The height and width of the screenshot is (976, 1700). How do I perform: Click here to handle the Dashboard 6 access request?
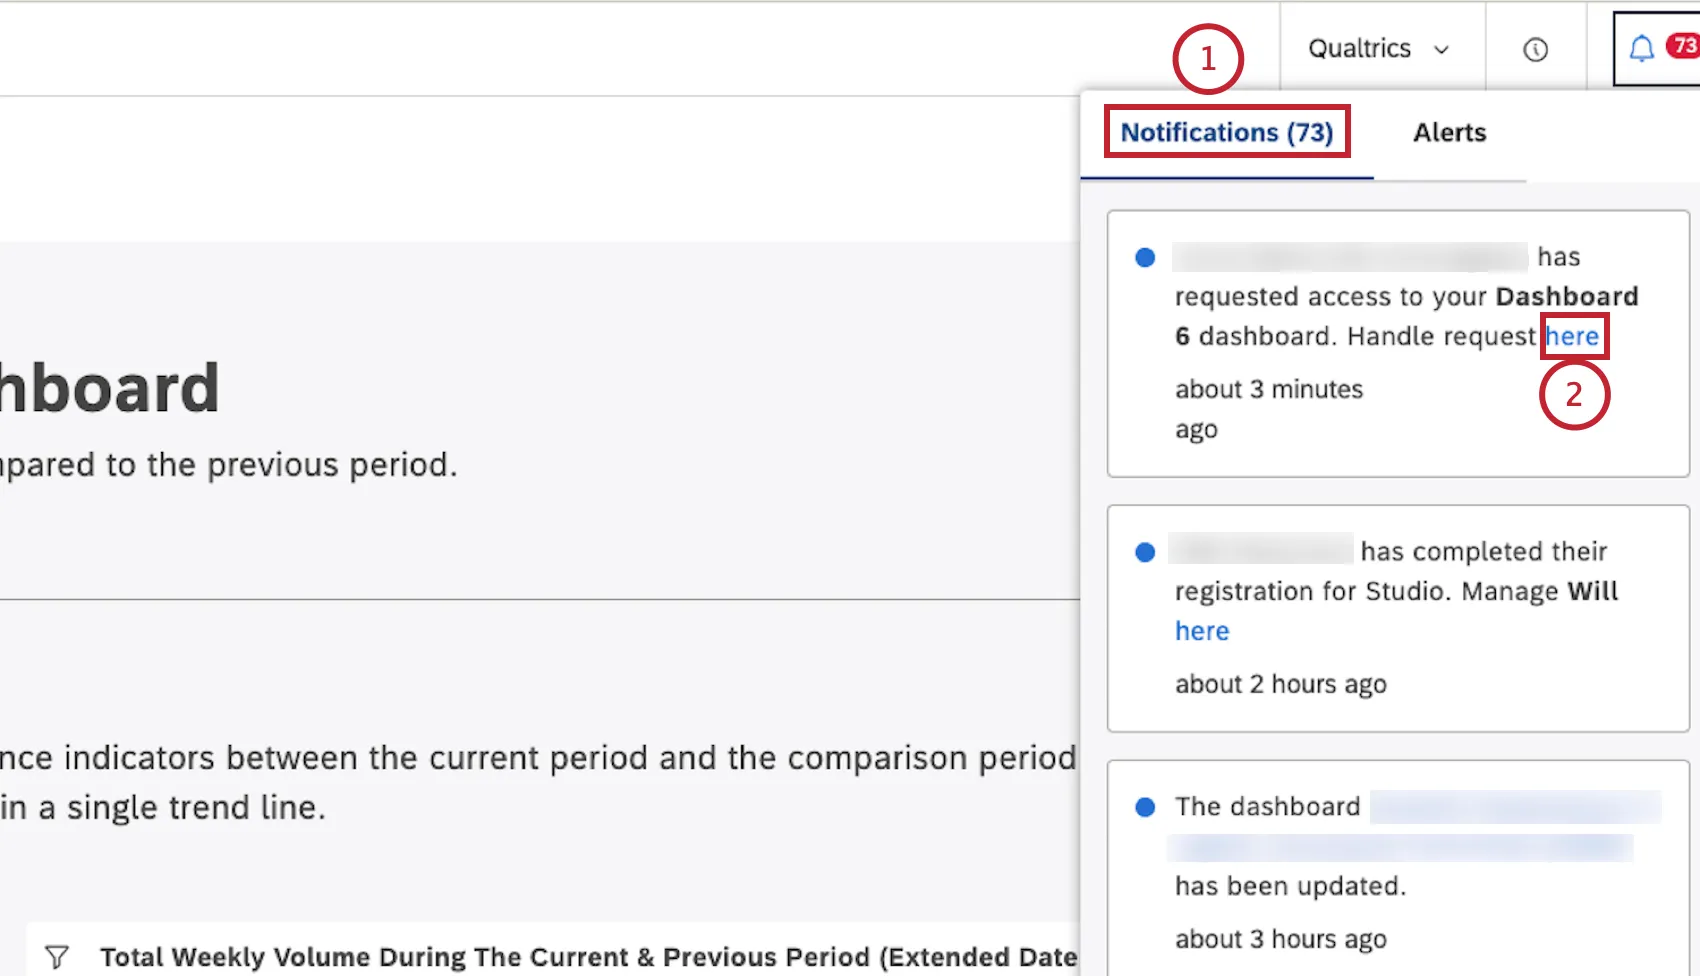click(1573, 336)
